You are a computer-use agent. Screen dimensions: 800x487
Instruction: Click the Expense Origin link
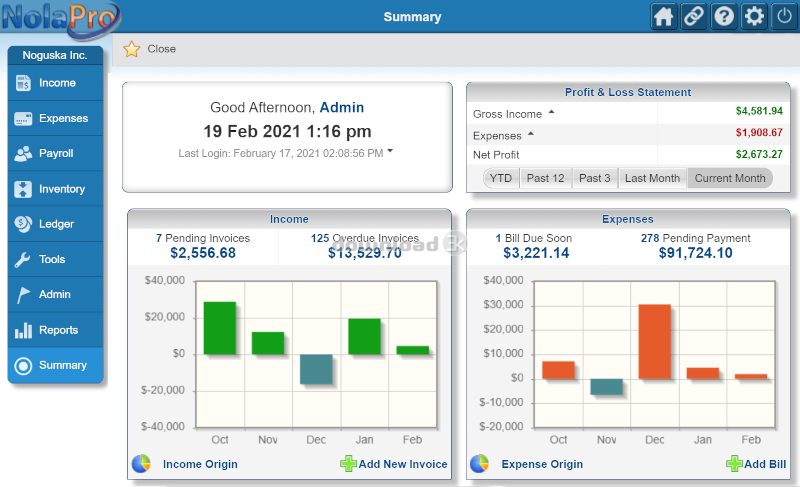[x=542, y=464]
